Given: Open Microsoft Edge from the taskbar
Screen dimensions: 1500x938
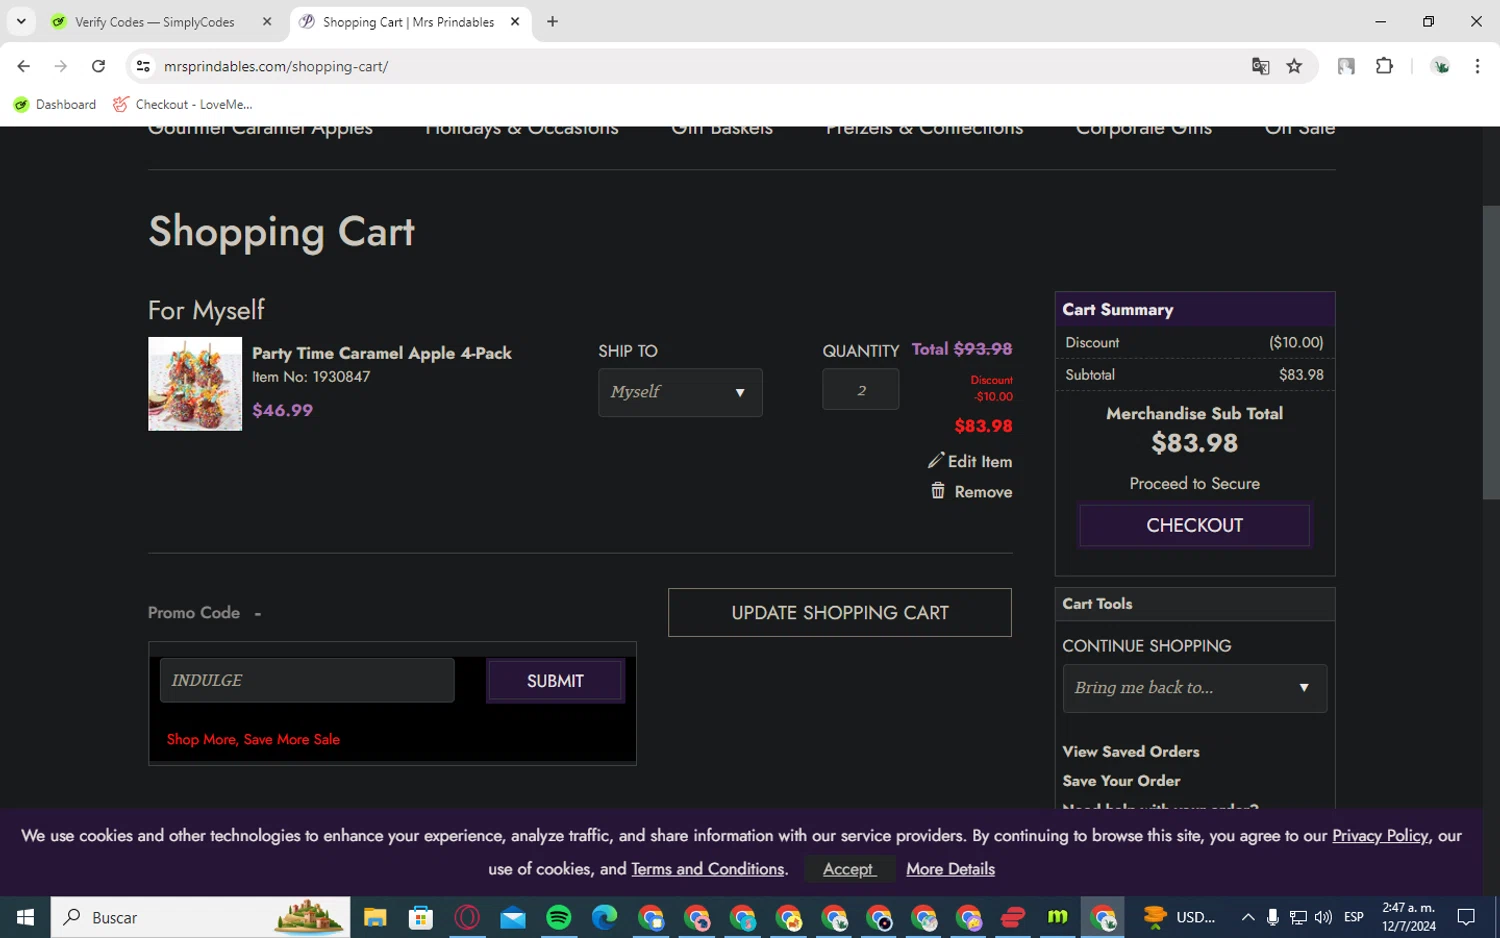Looking at the screenshot, I should 605,917.
